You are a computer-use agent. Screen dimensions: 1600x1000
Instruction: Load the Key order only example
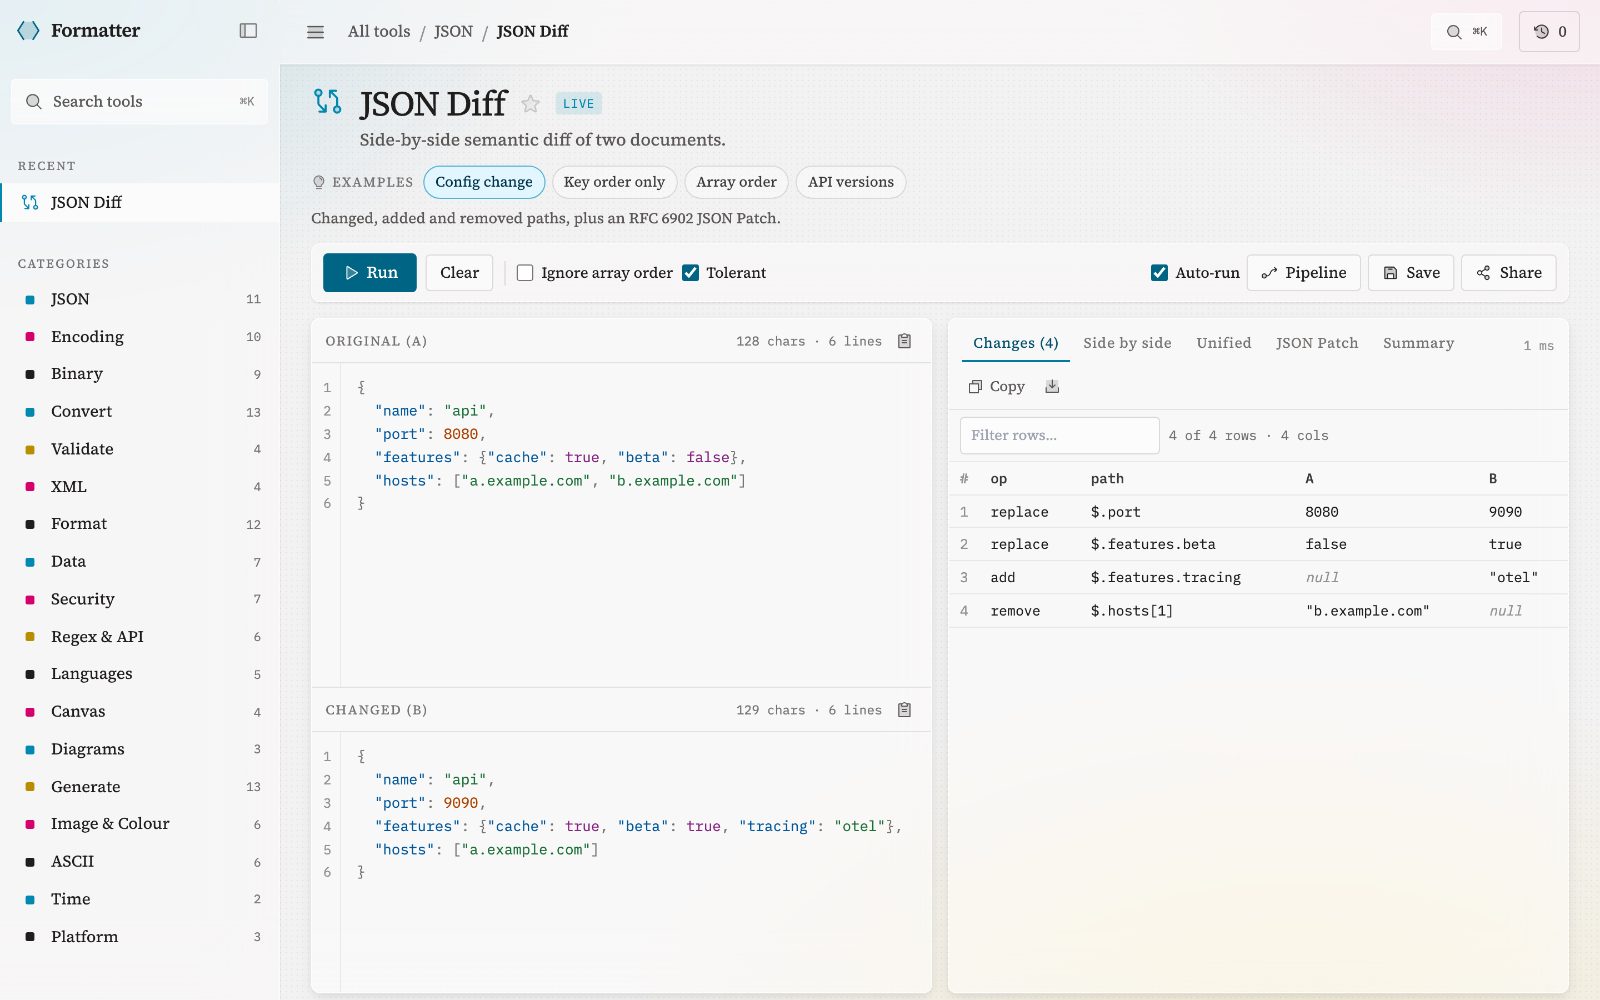click(614, 182)
